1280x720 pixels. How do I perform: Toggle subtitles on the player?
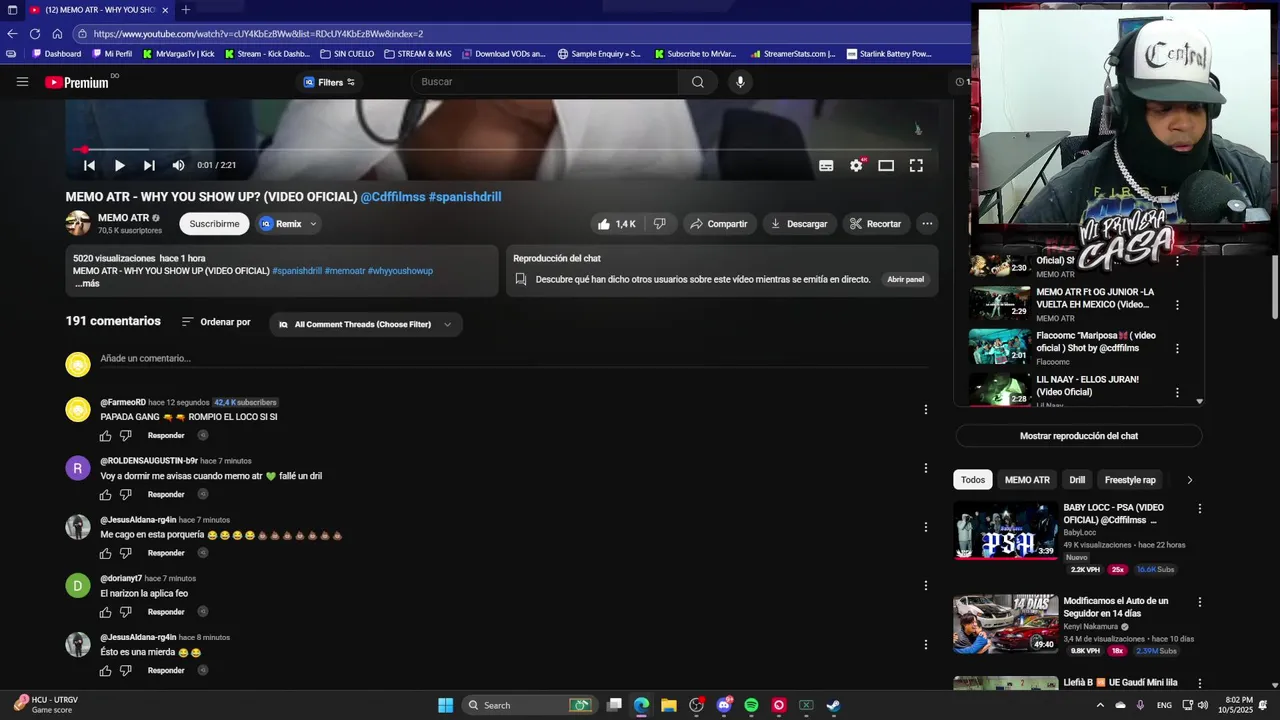click(x=826, y=166)
